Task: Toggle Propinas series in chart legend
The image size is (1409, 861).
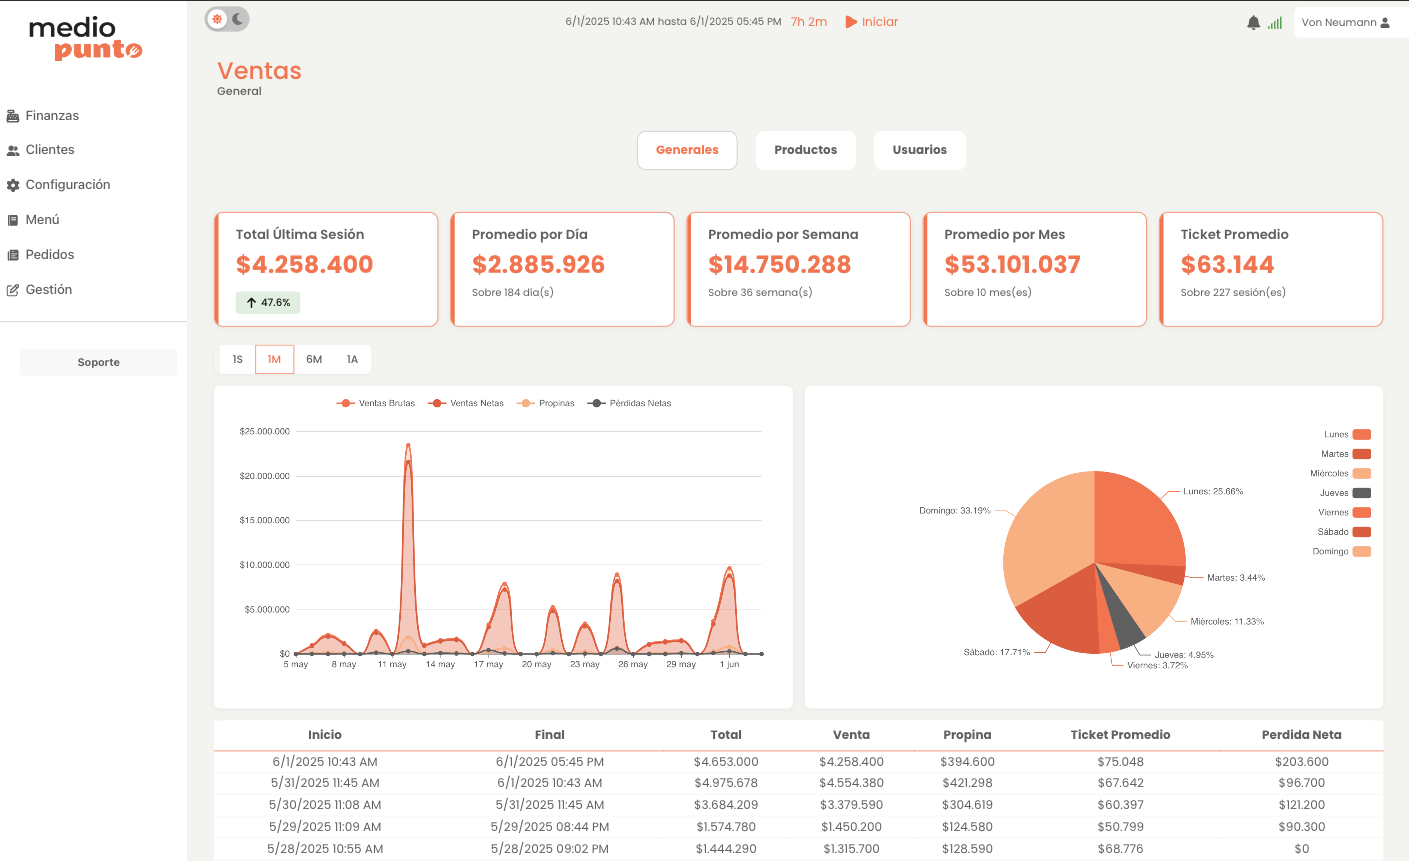Action: (545, 403)
